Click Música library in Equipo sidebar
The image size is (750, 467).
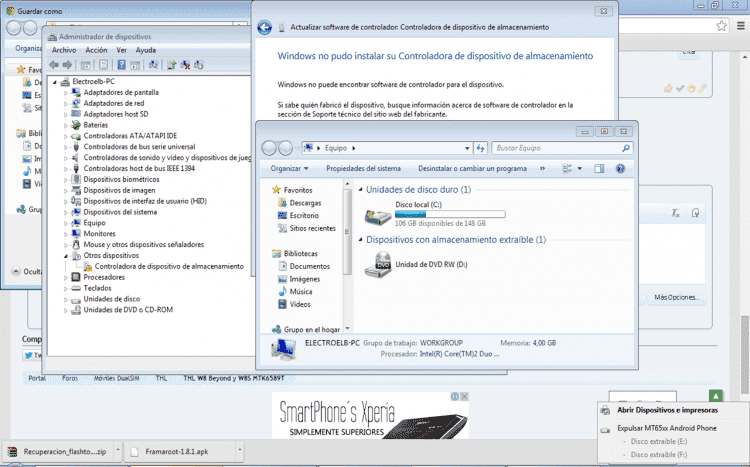(x=300, y=291)
